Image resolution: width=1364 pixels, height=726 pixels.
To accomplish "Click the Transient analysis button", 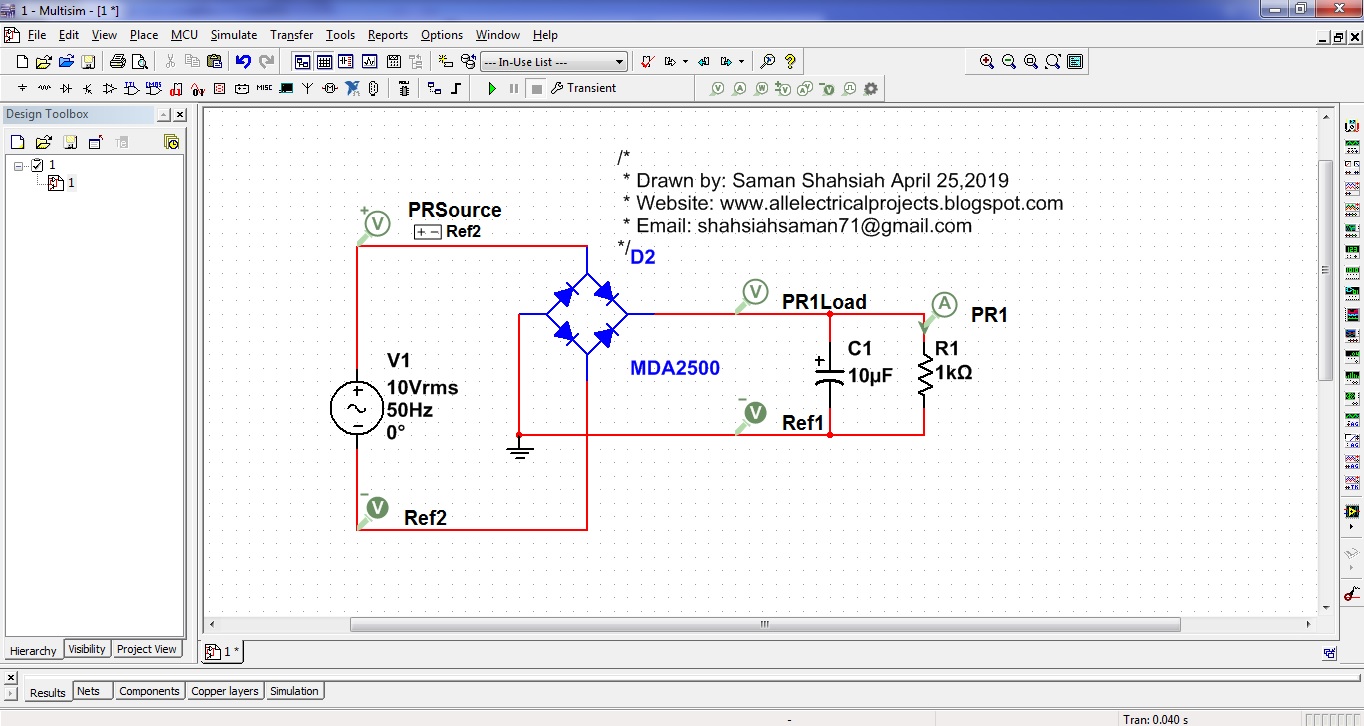I will [x=584, y=88].
